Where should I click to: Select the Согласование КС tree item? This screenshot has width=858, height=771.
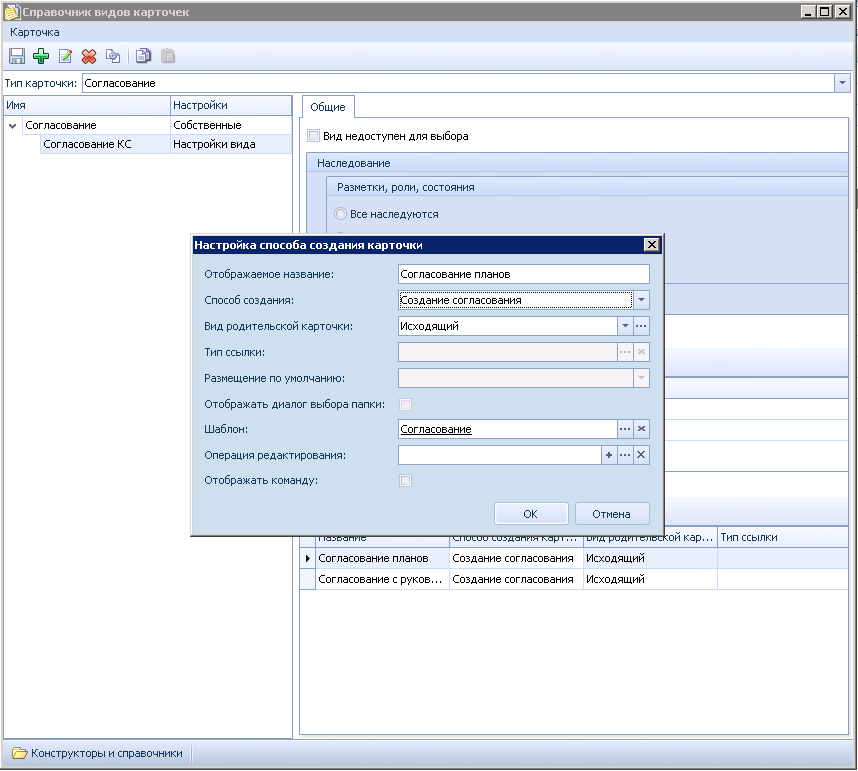click(x=87, y=144)
